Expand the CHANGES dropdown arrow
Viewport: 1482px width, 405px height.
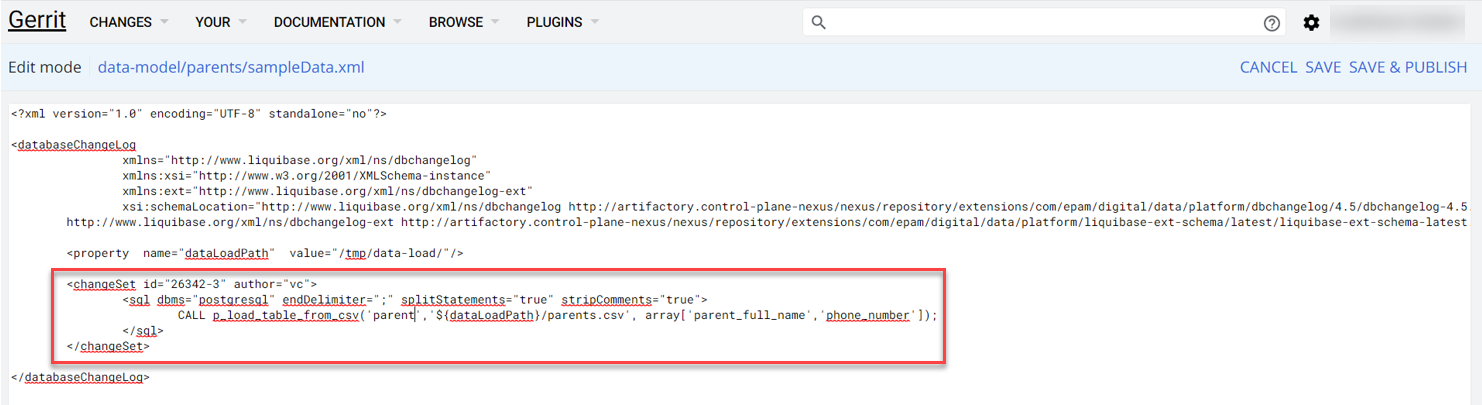[163, 22]
